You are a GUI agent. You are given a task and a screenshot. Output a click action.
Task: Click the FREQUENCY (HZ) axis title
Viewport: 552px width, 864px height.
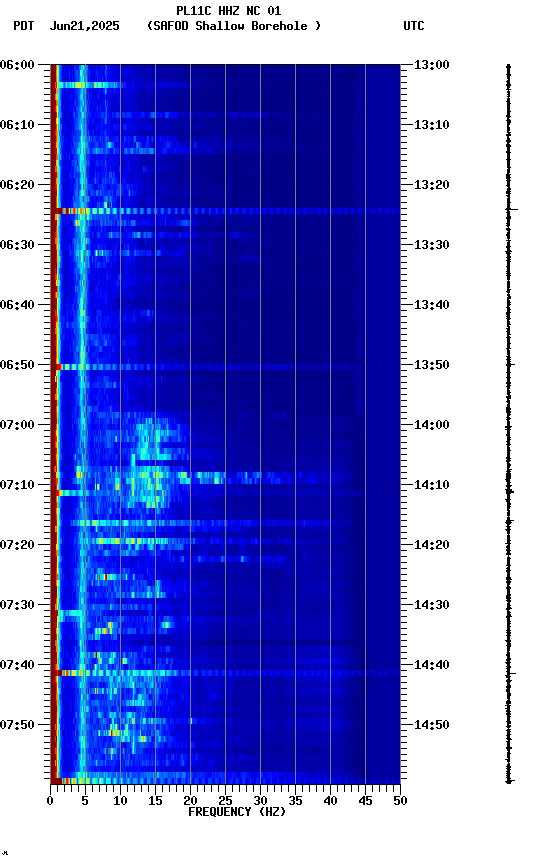(x=237, y=812)
